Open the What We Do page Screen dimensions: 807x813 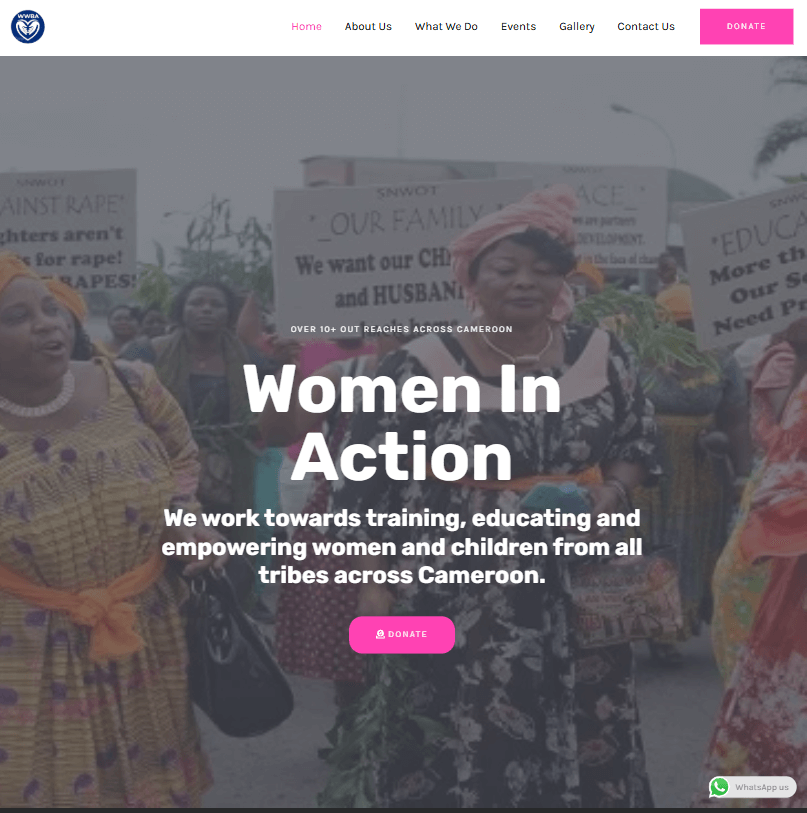point(446,26)
